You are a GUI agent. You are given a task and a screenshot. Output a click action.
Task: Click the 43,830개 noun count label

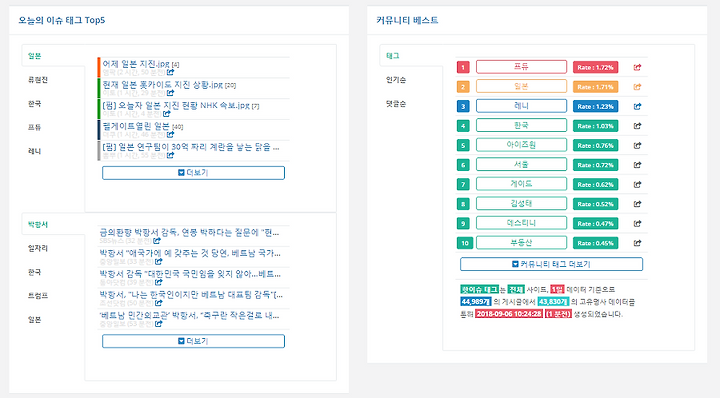(x=553, y=302)
